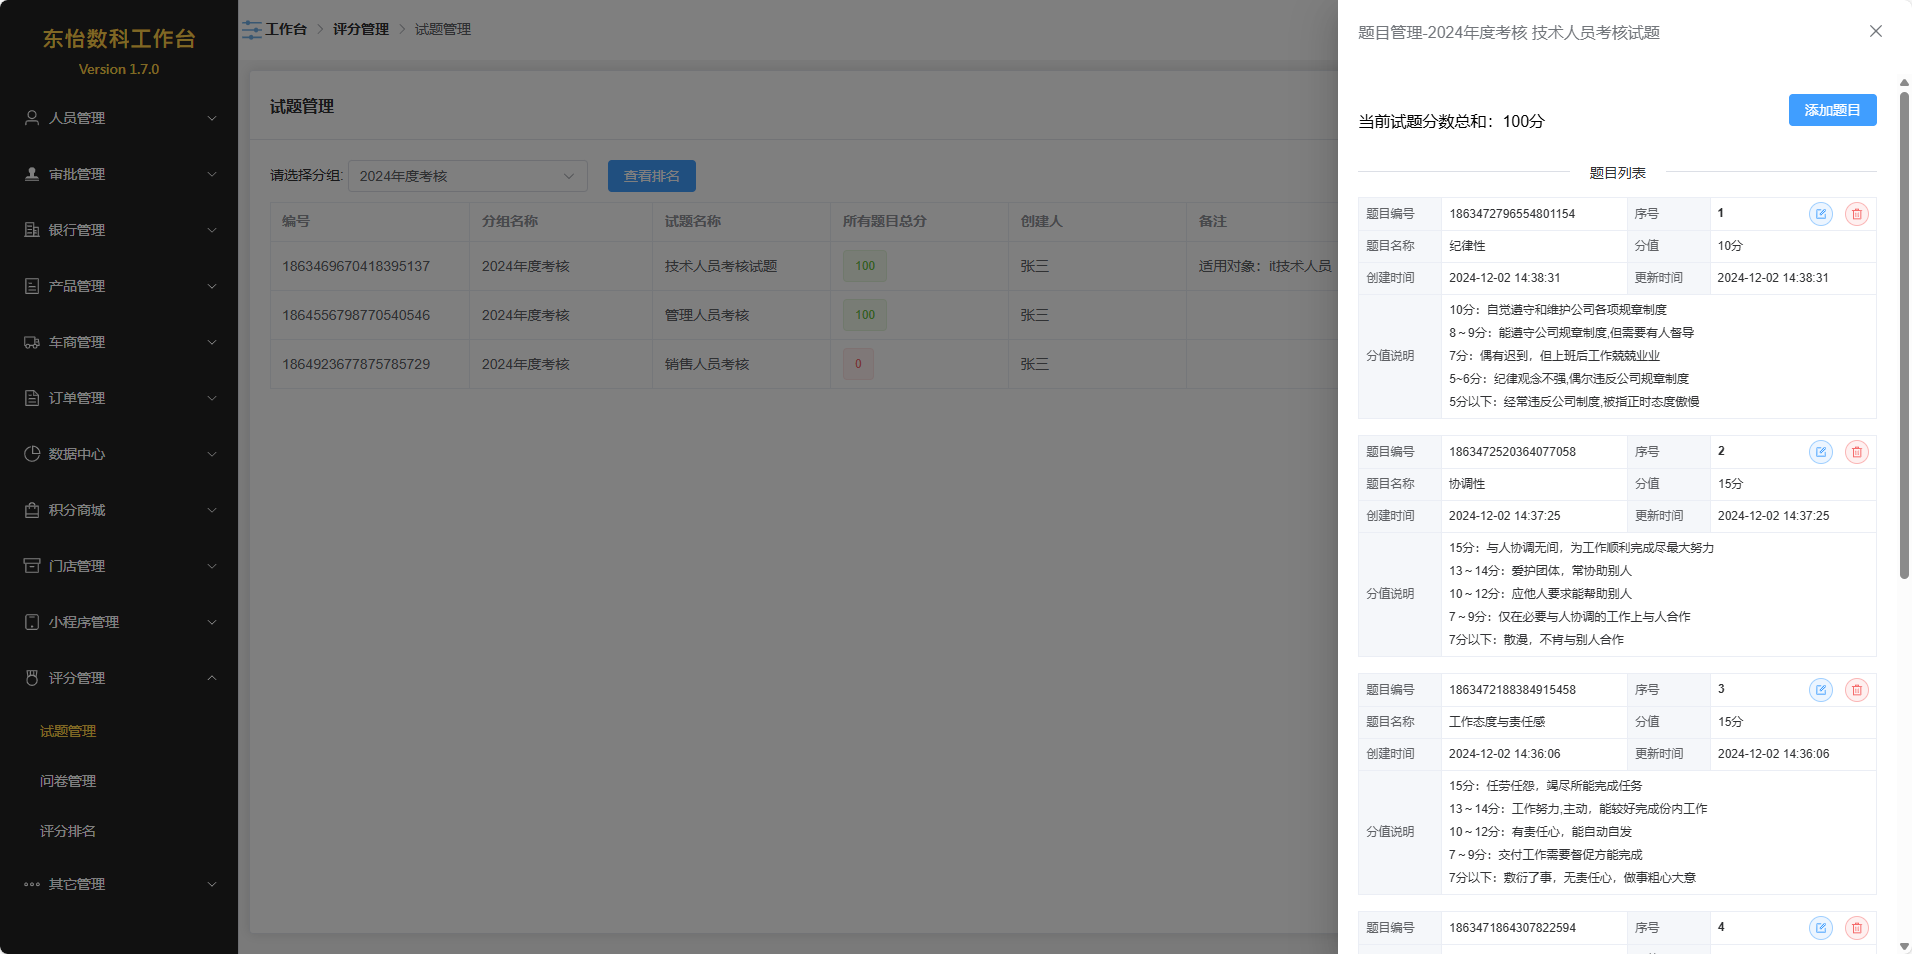The height and width of the screenshot is (954, 1912).
Task: Edit question 3 工作态度与责任感
Action: [x=1820, y=690]
